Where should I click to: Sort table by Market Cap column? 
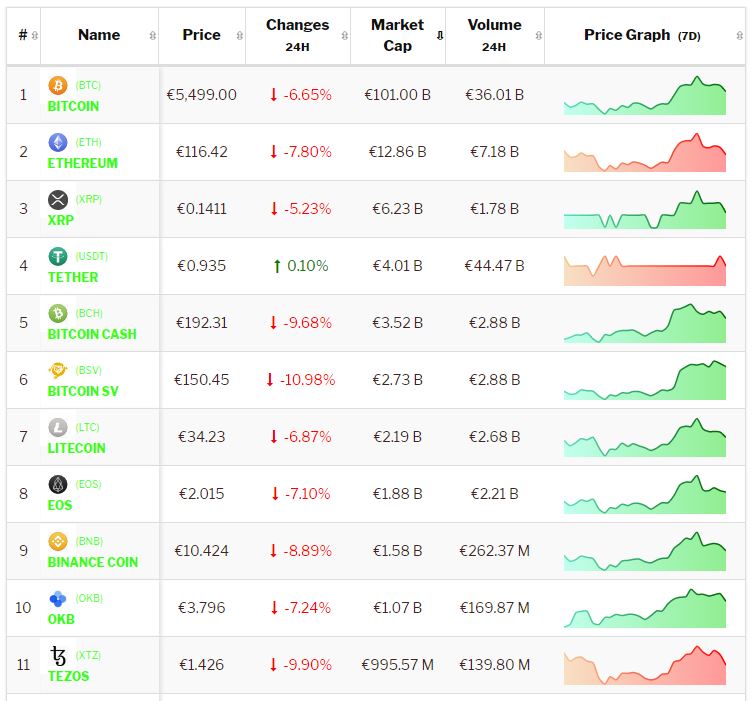(x=397, y=35)
